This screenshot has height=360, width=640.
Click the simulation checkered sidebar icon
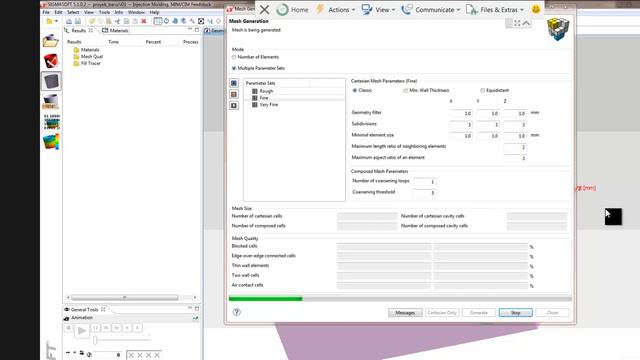click(51, 122)
